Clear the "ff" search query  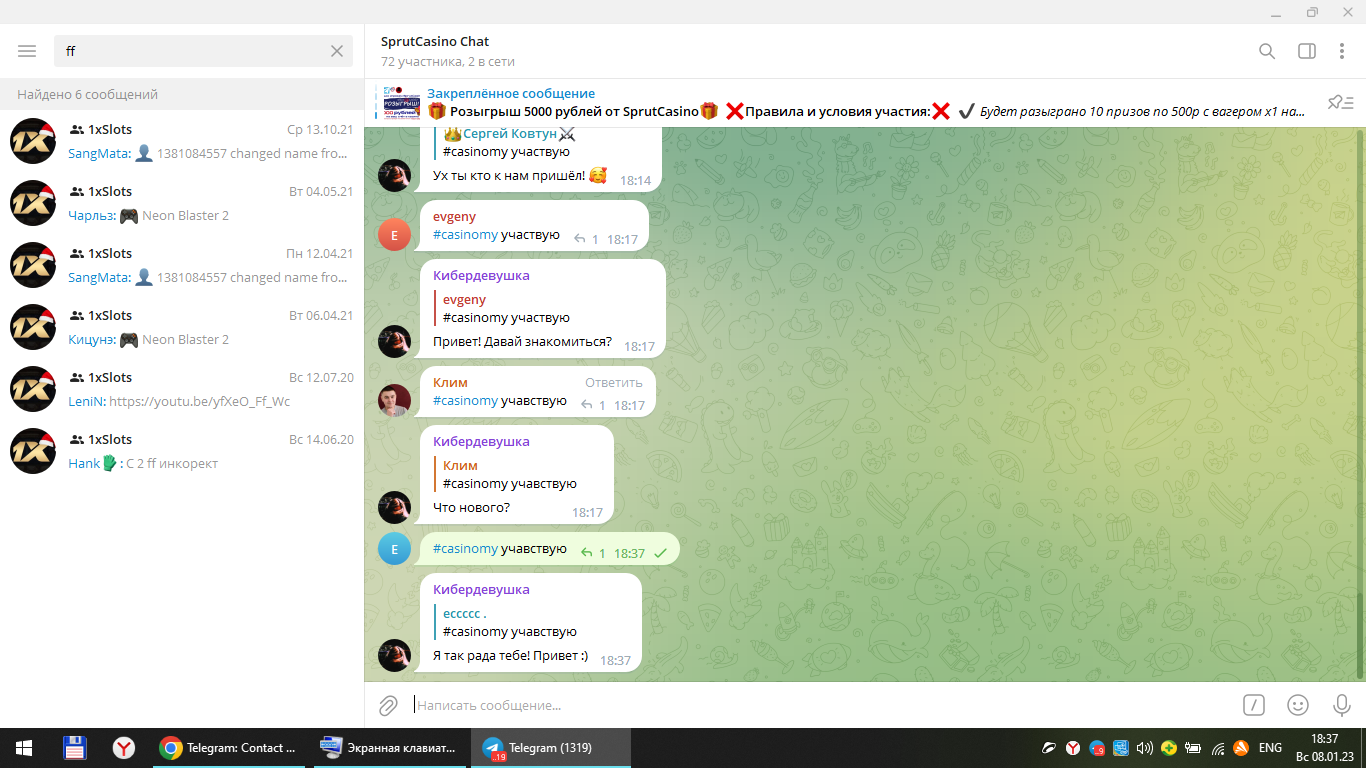337,51
